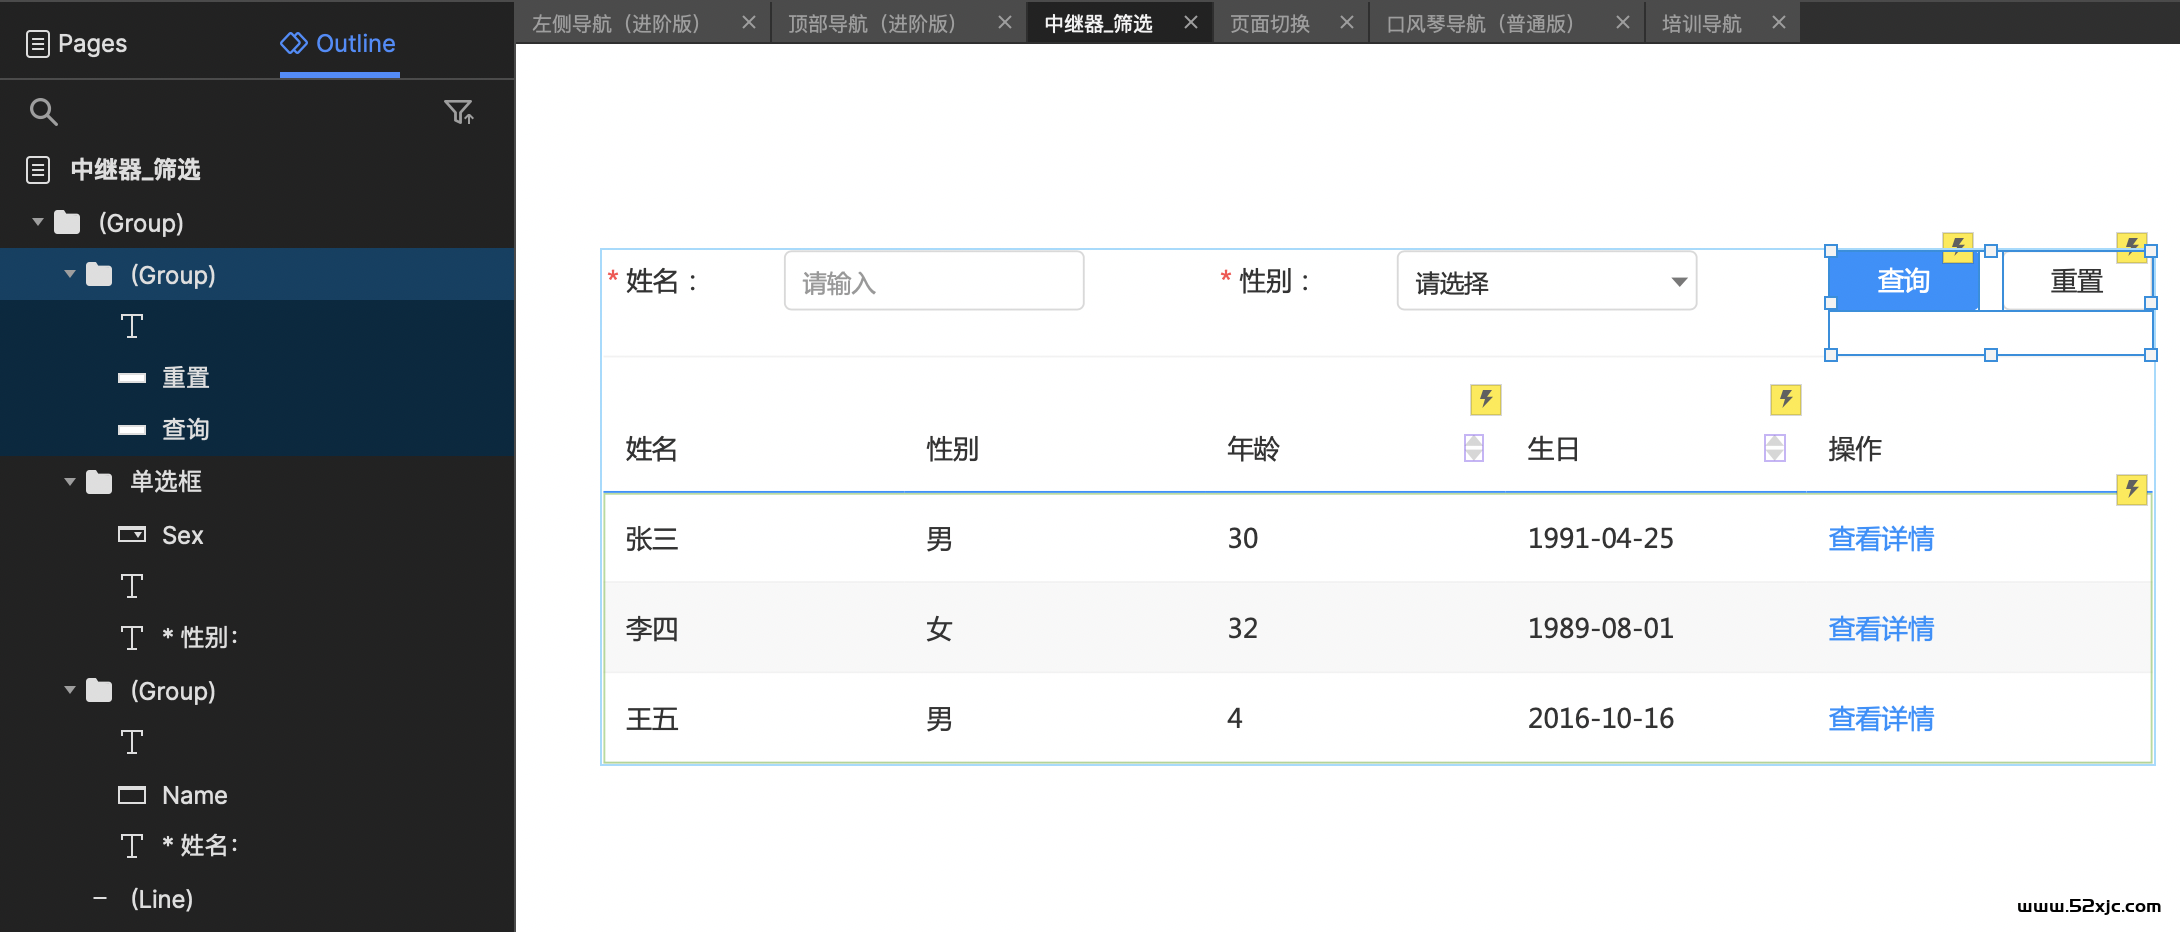Close the 培训导航 tab
2180x932 pixels.
[x=1778, y=22]
